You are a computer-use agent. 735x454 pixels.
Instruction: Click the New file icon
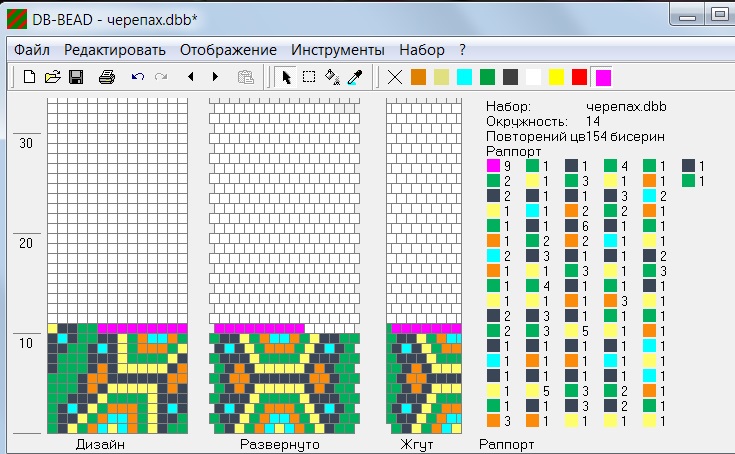[29, 77]
